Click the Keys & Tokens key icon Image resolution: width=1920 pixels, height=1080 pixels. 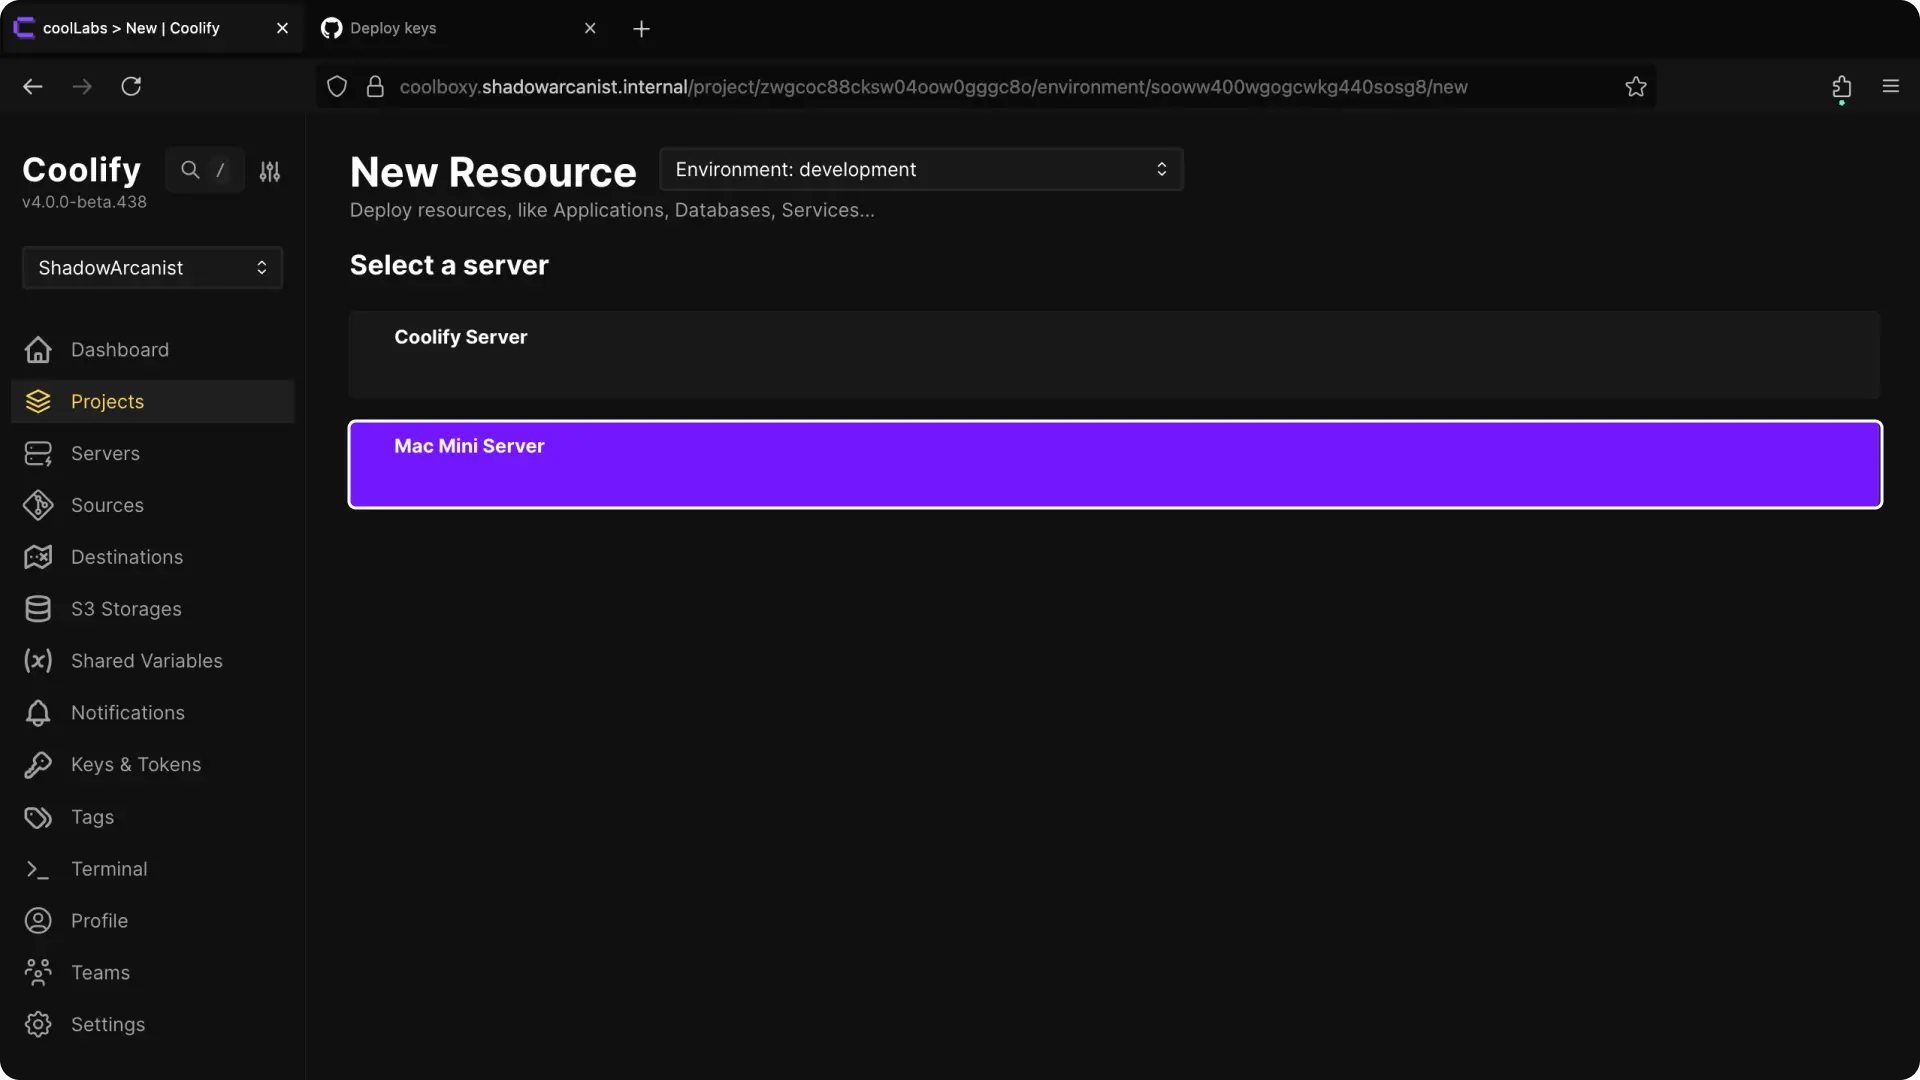pyautogui.click(x=38, y=765)
